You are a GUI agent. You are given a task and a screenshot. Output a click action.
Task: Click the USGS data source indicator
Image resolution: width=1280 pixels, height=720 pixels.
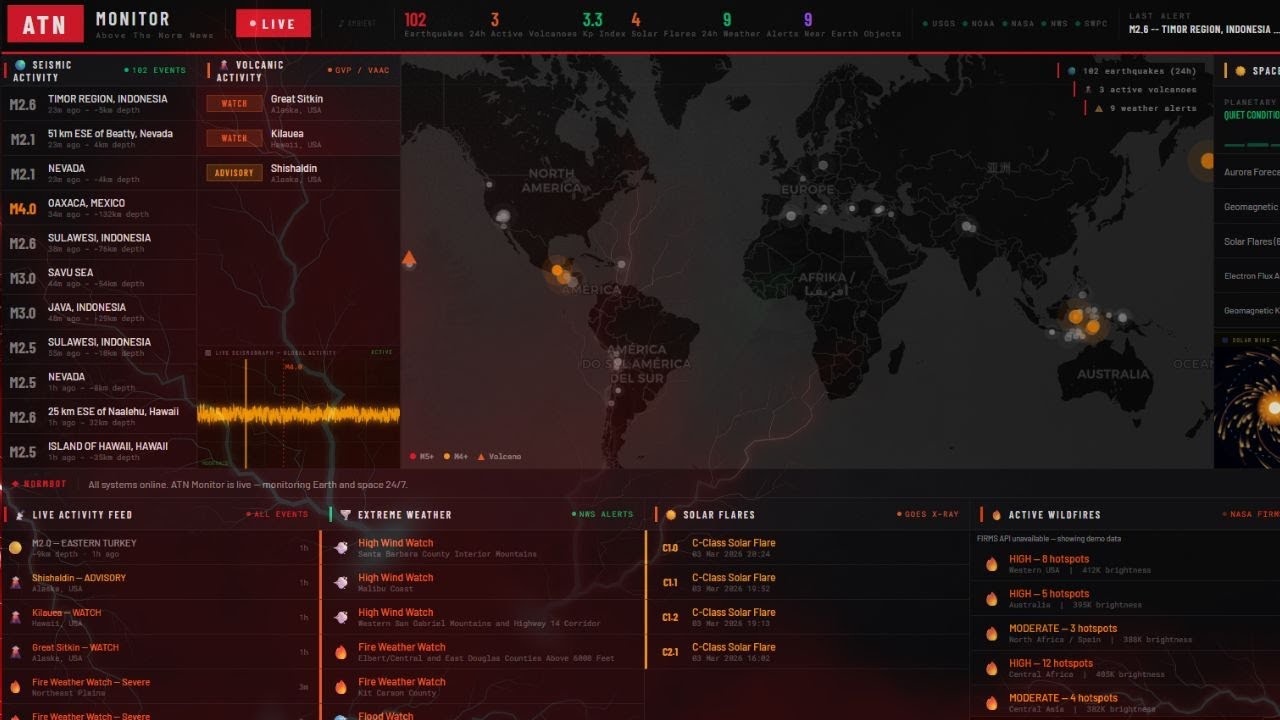point(940,23)
